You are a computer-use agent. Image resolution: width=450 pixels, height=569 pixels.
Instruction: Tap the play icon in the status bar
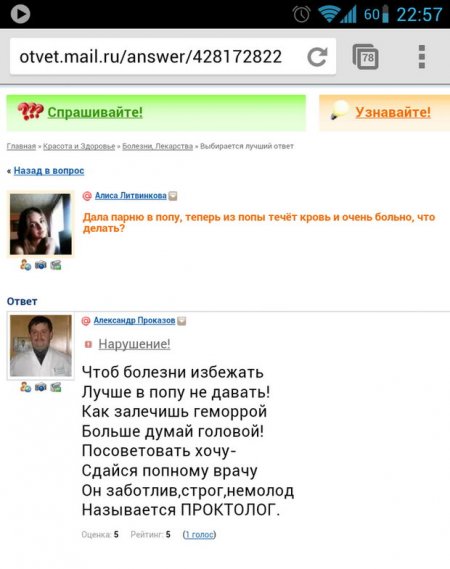(20, 14)
